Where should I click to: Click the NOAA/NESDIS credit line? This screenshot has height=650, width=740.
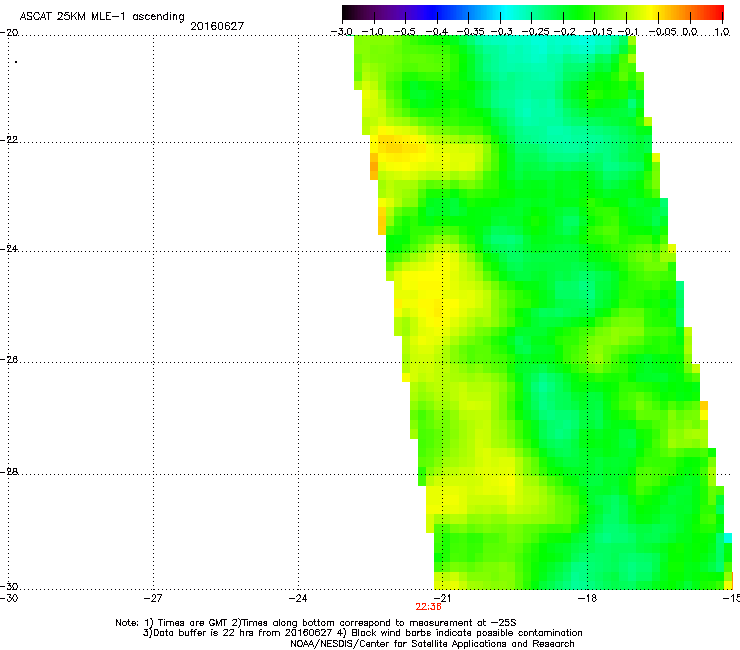432,644
